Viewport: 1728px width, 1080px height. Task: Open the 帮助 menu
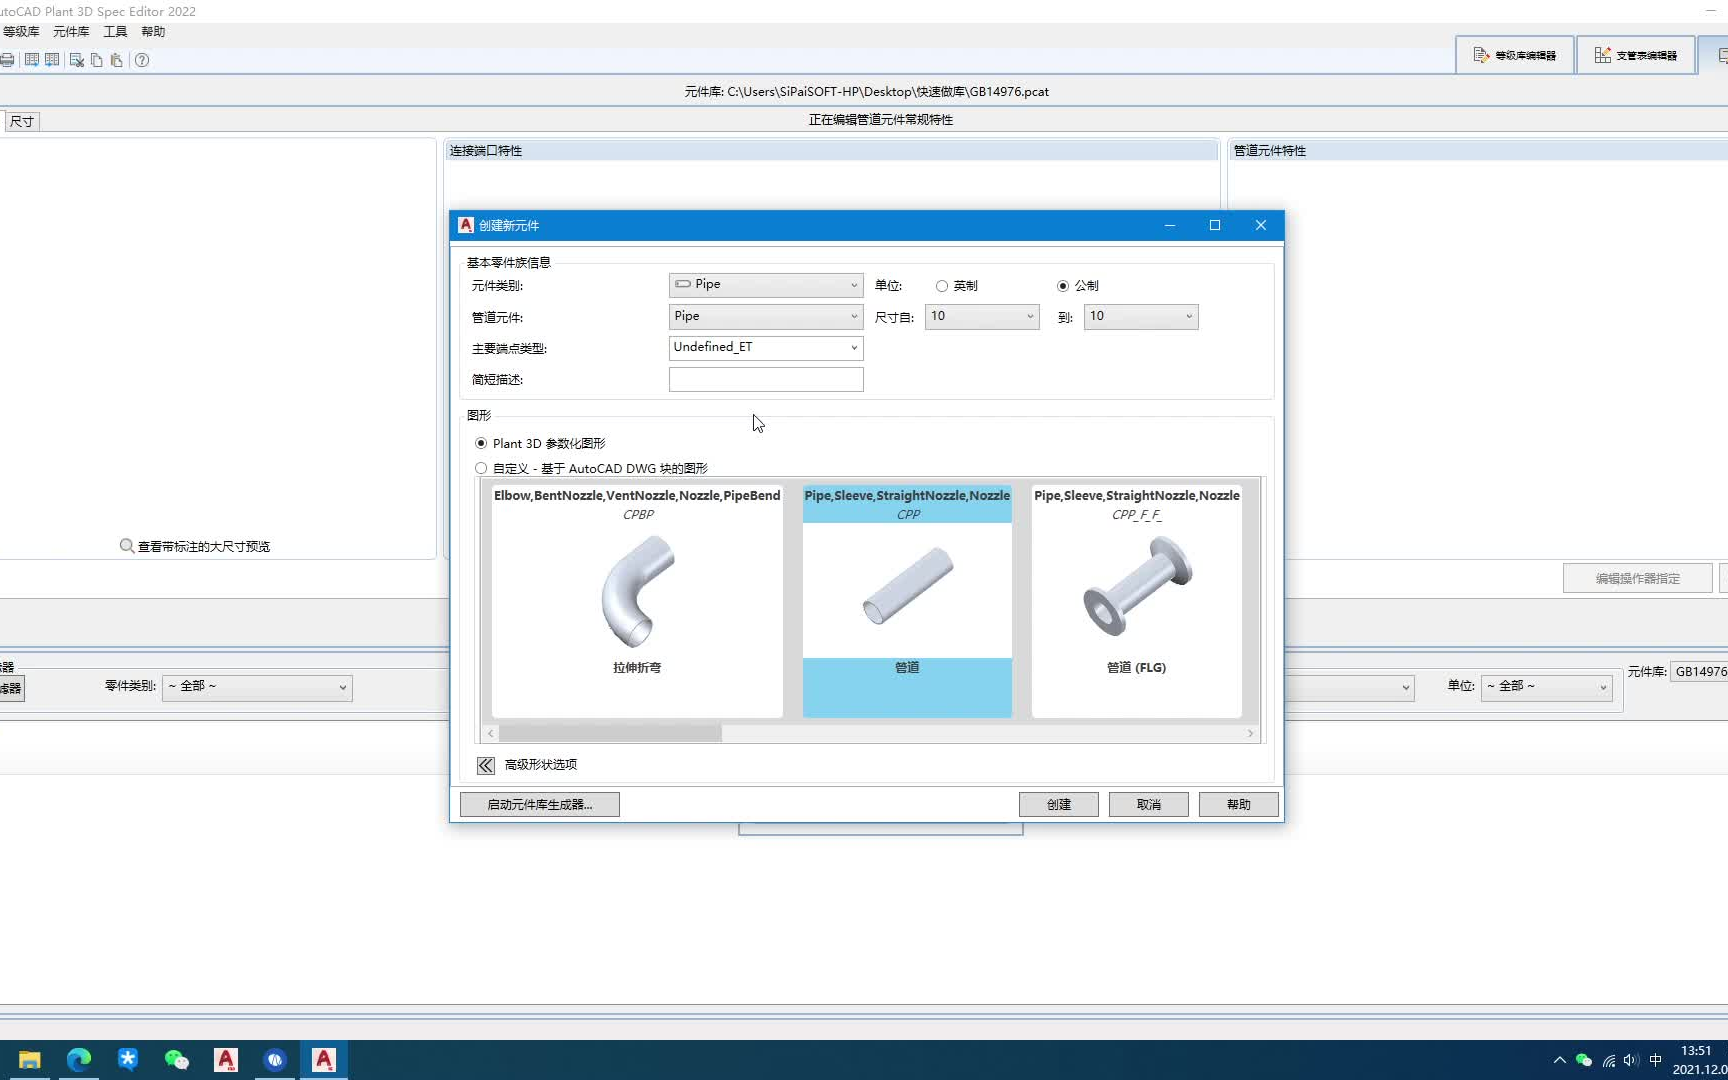(153, 32)
